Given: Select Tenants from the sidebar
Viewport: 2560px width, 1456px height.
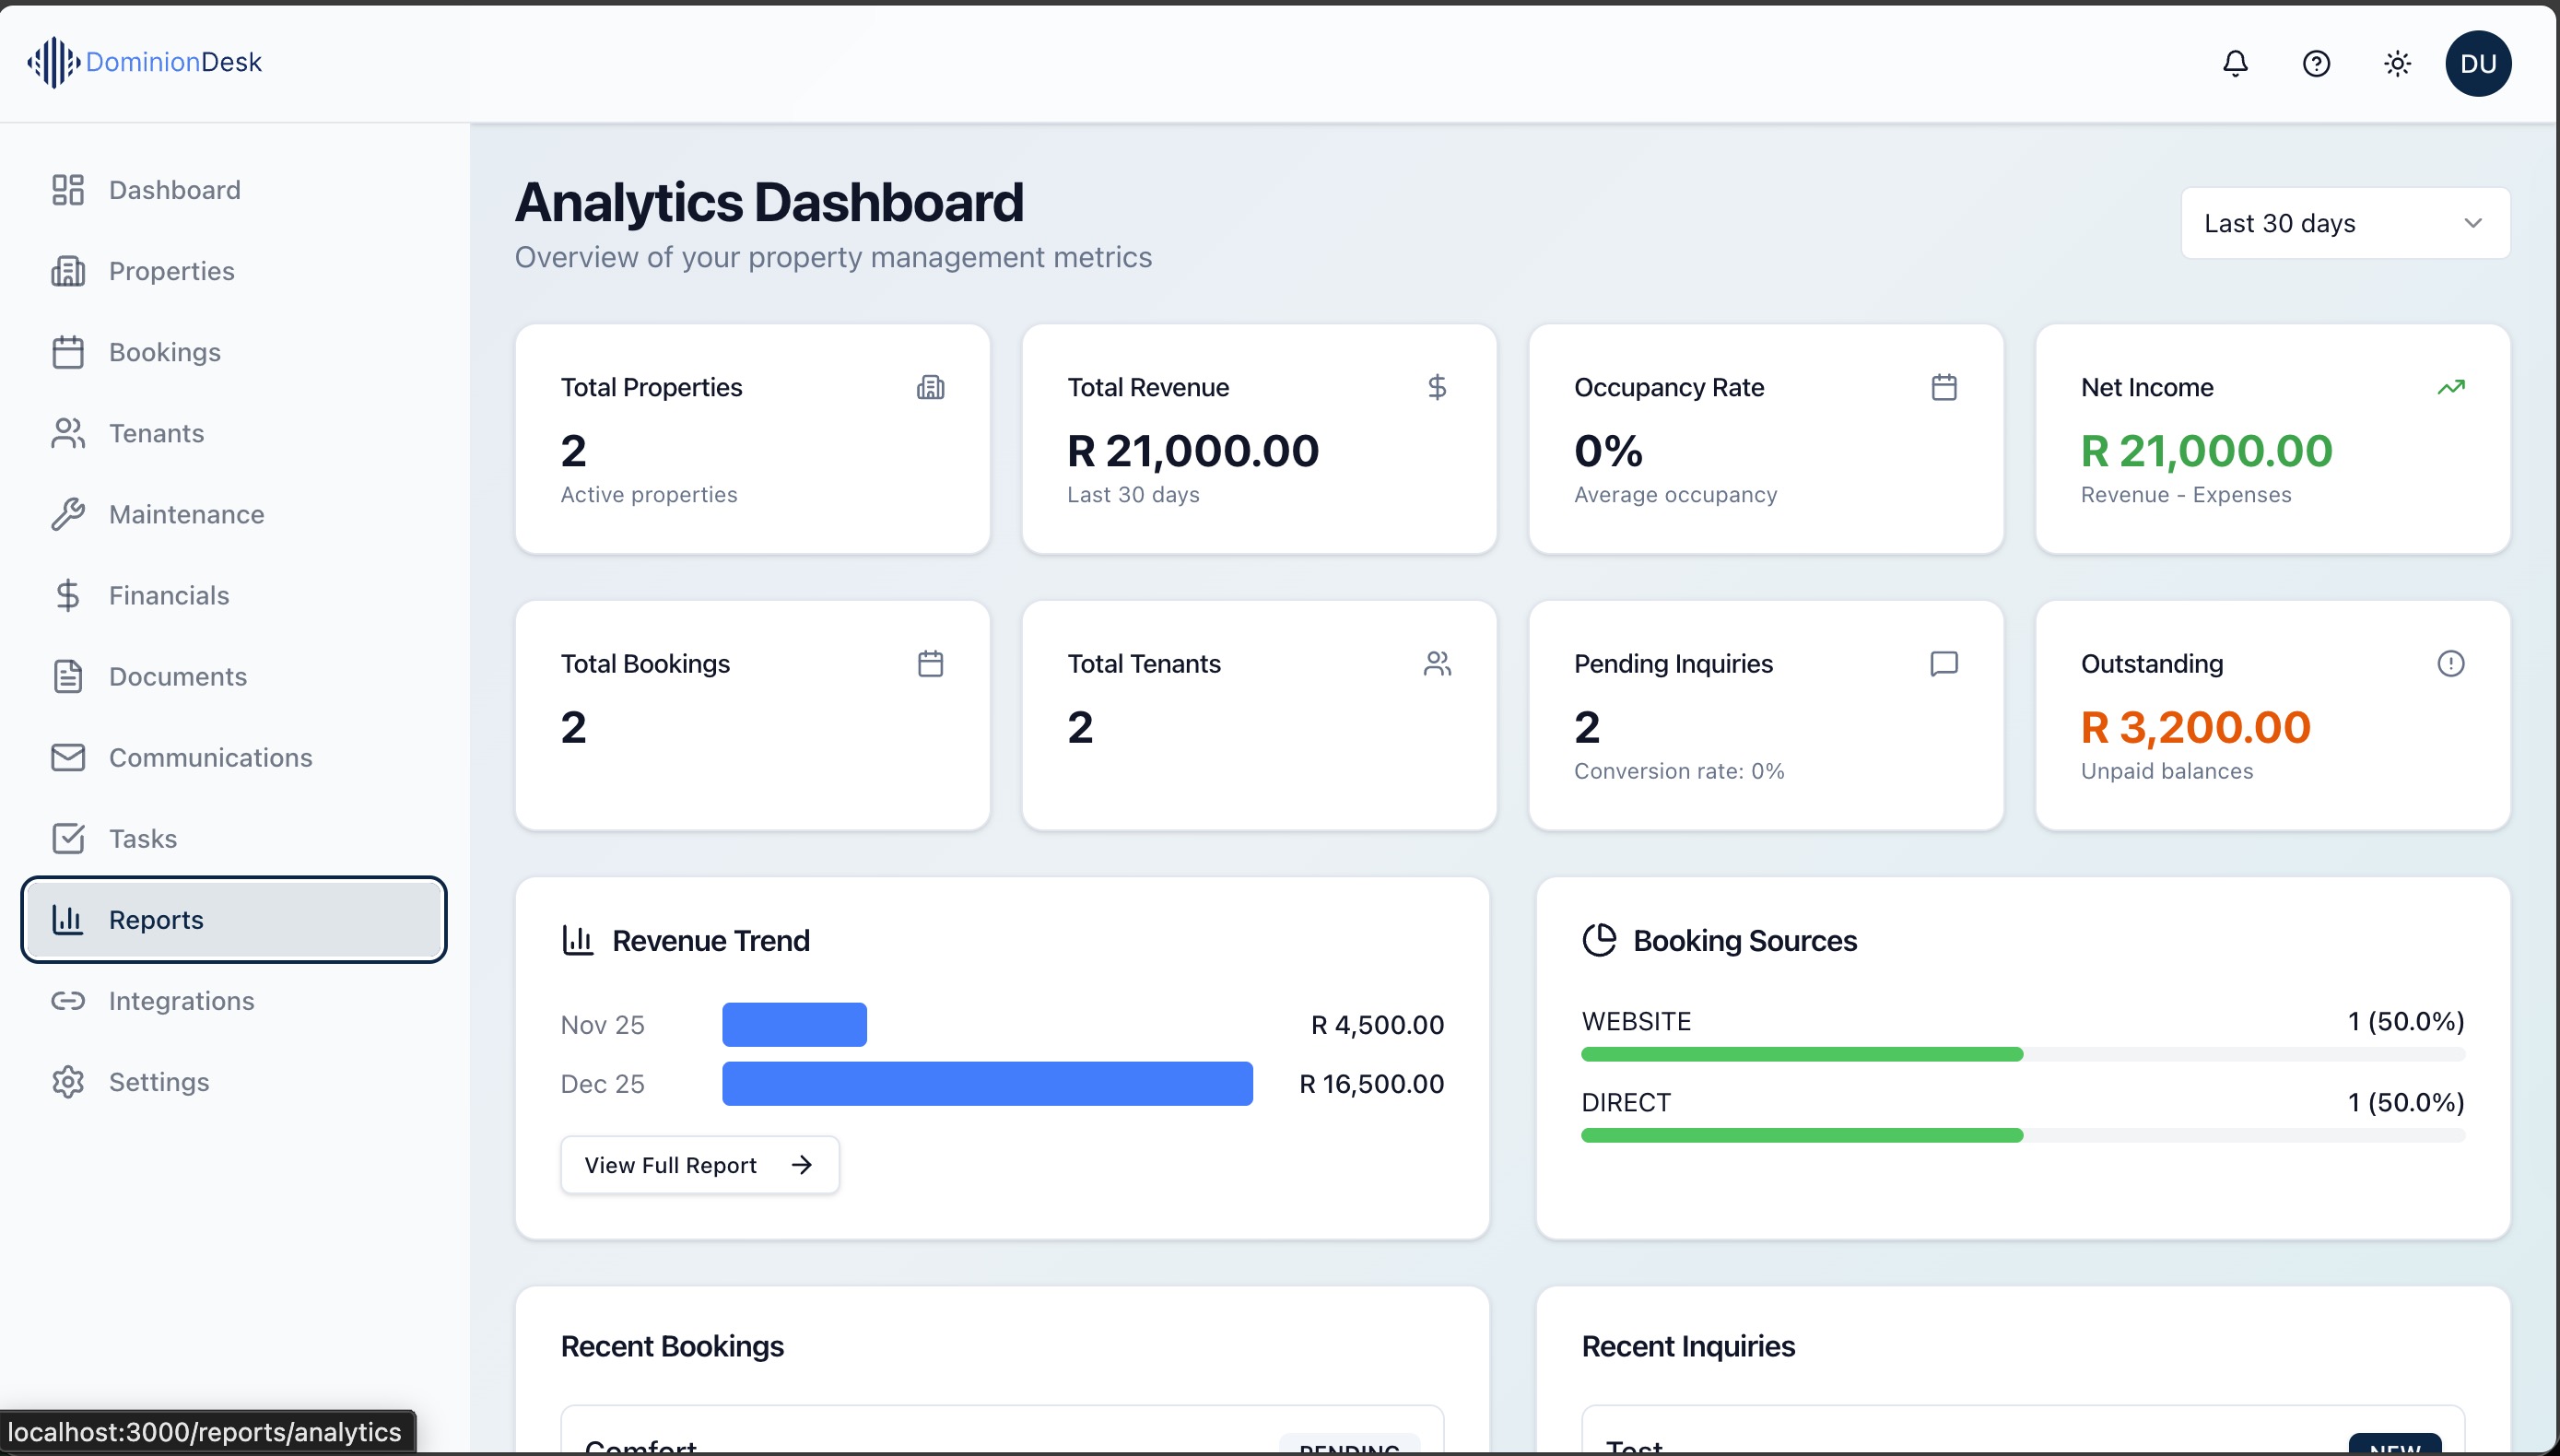Looking at the screenshot, I should click(x=156, y=433).
